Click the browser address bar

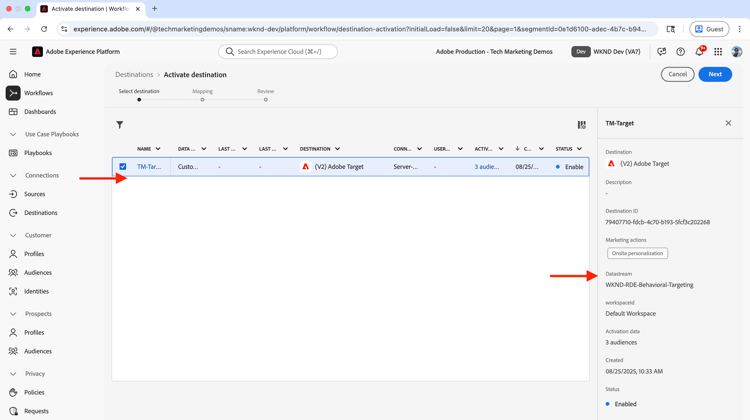coord(359,29)
